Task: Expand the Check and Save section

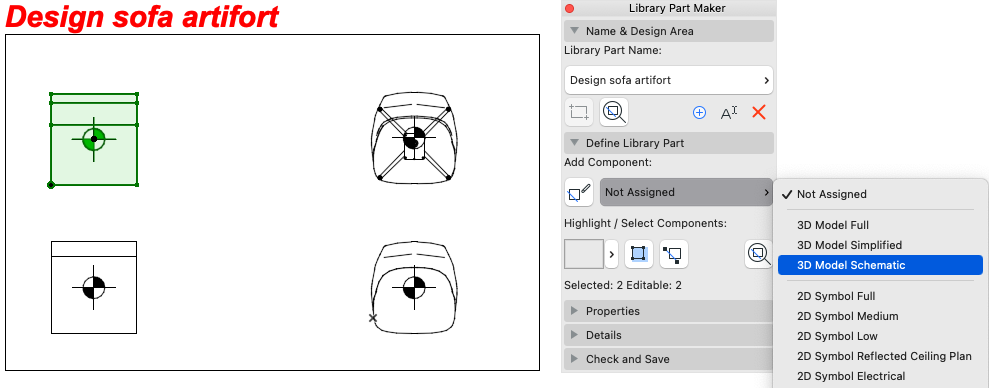Action: pos(669,359)
